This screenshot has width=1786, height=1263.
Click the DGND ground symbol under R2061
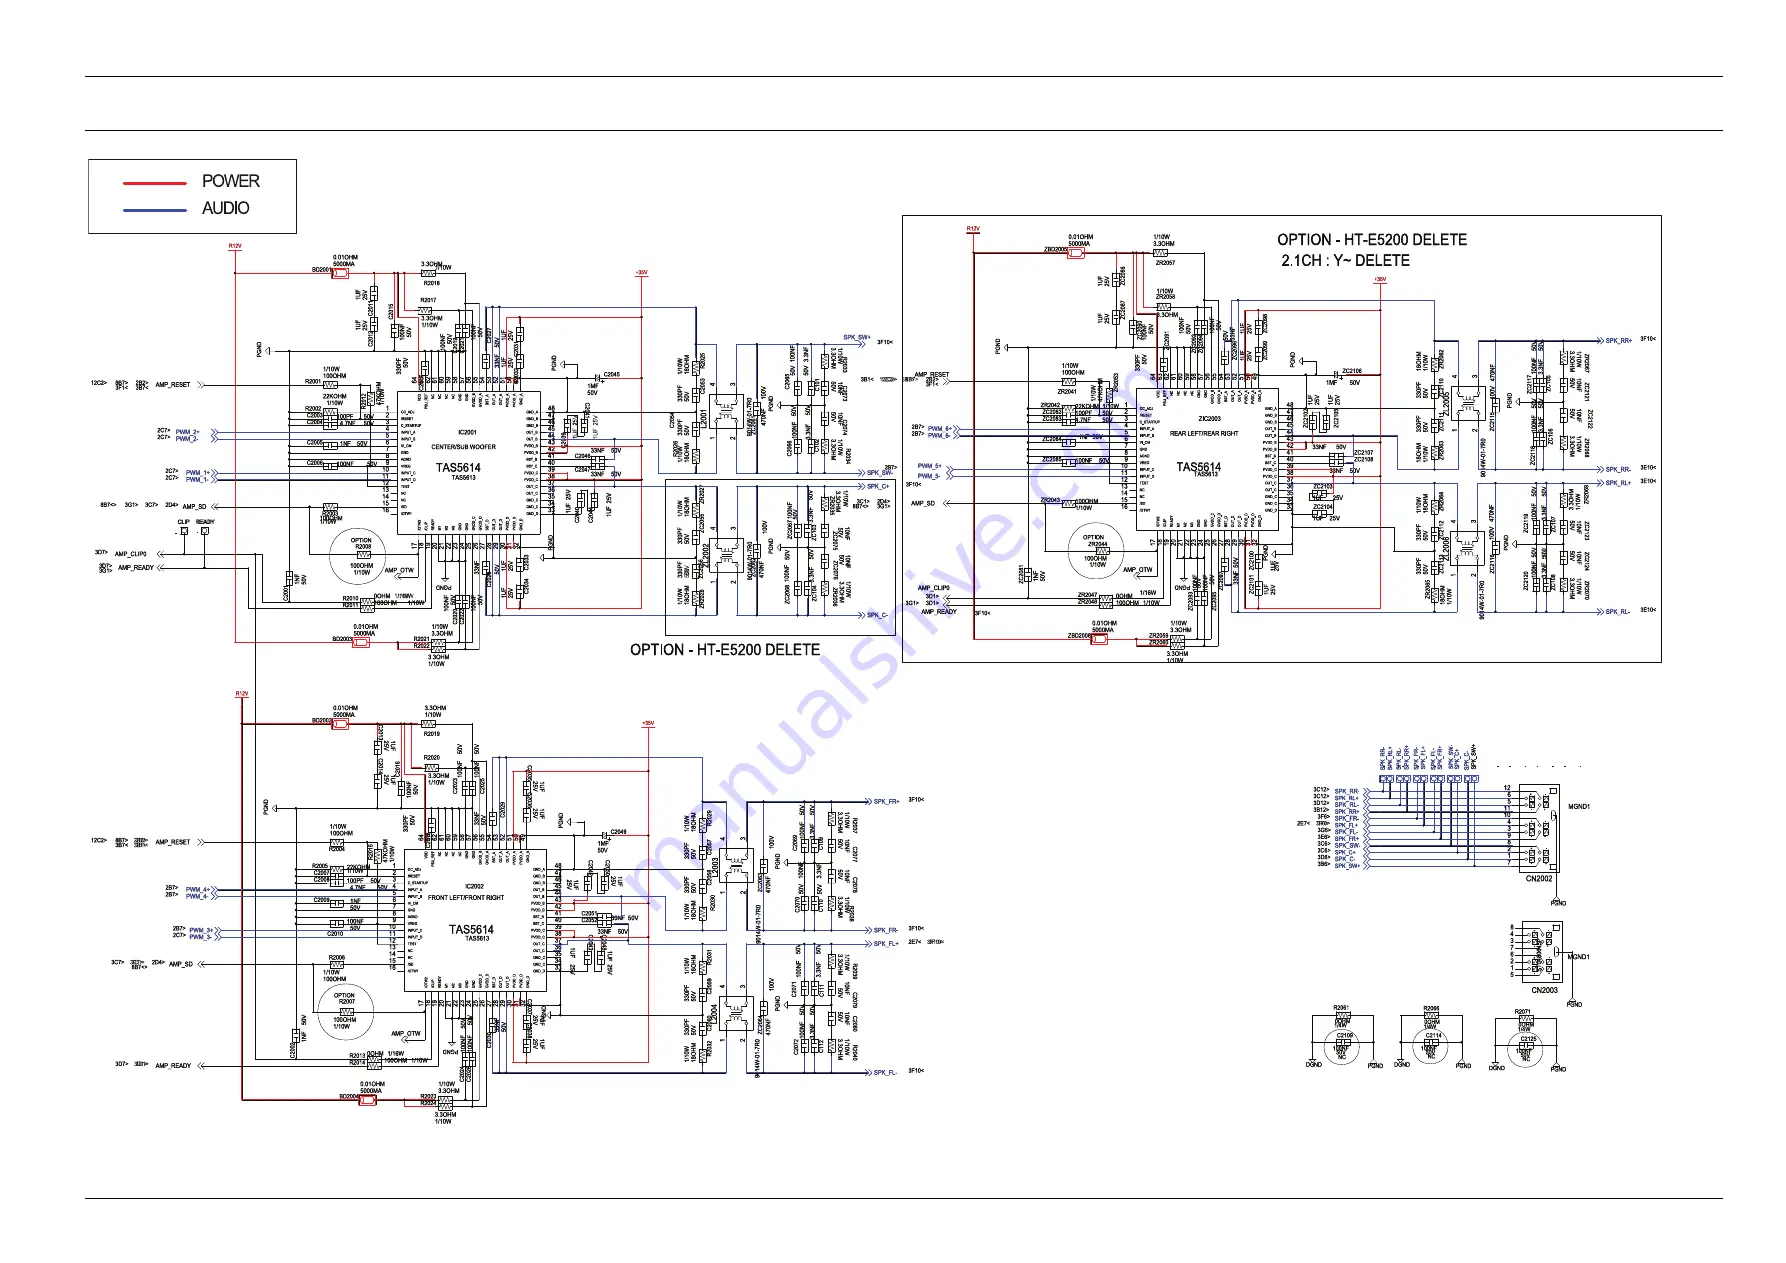point(1313,1062)
